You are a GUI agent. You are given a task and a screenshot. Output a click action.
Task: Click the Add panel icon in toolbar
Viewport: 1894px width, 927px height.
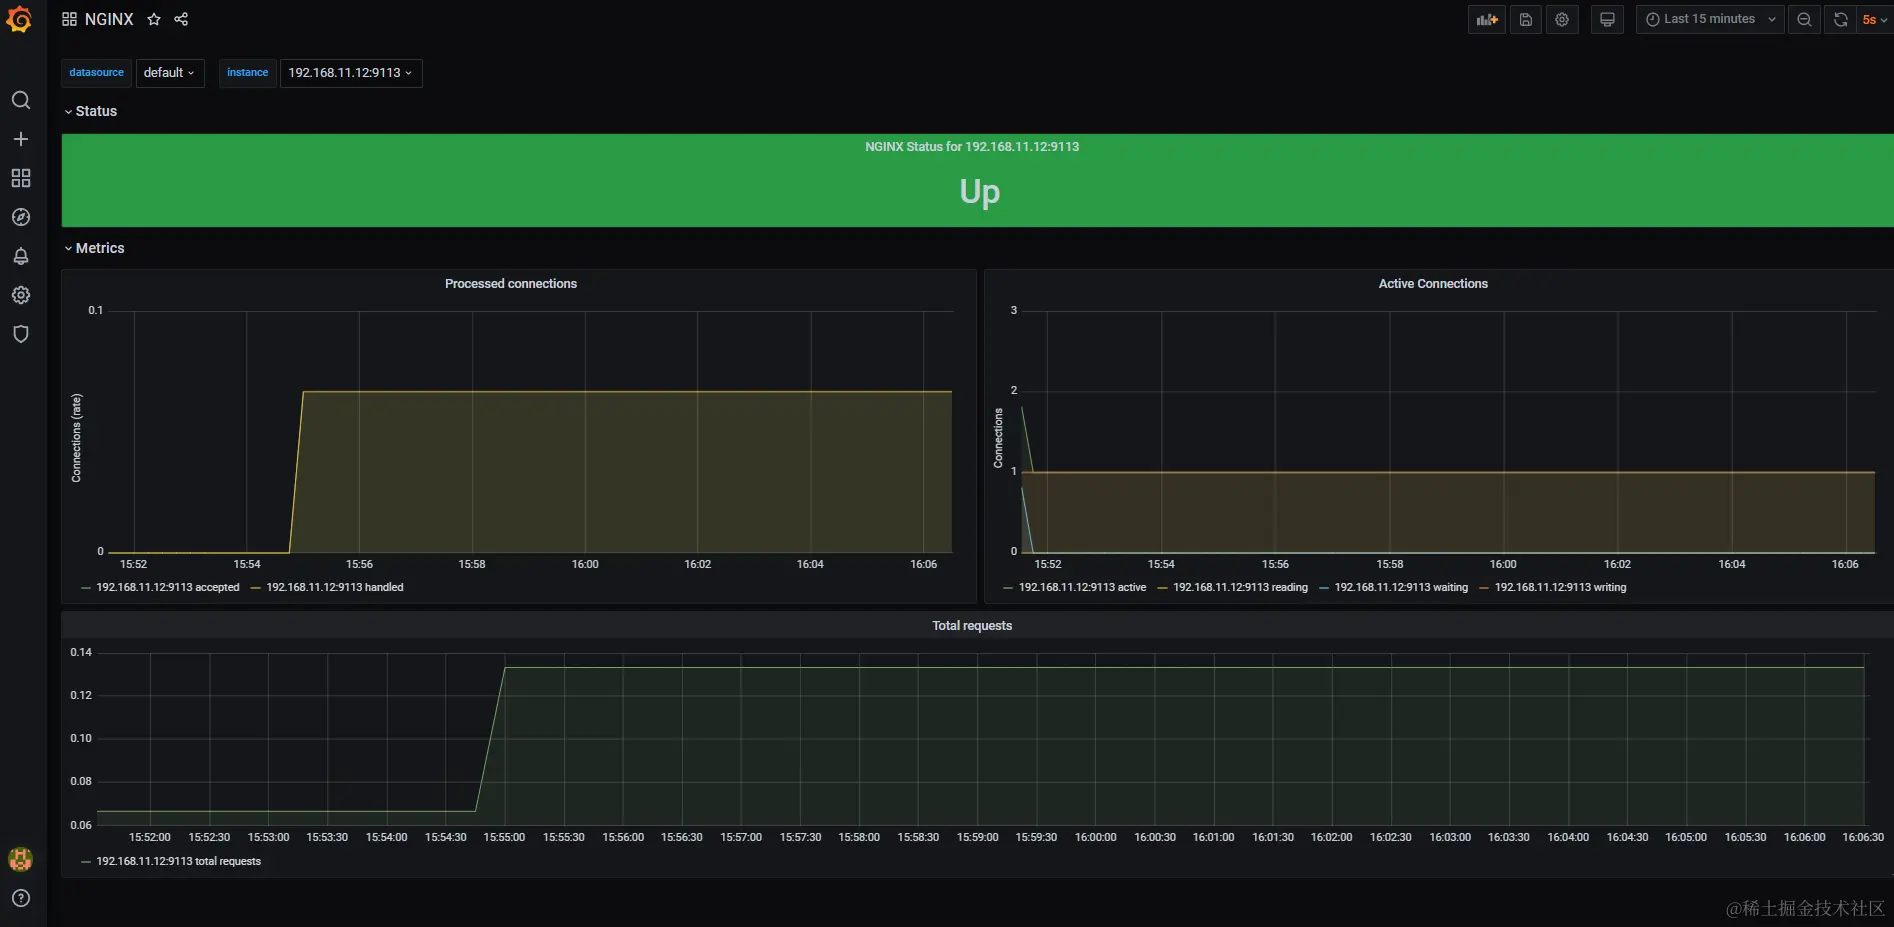coord(1487,19)
